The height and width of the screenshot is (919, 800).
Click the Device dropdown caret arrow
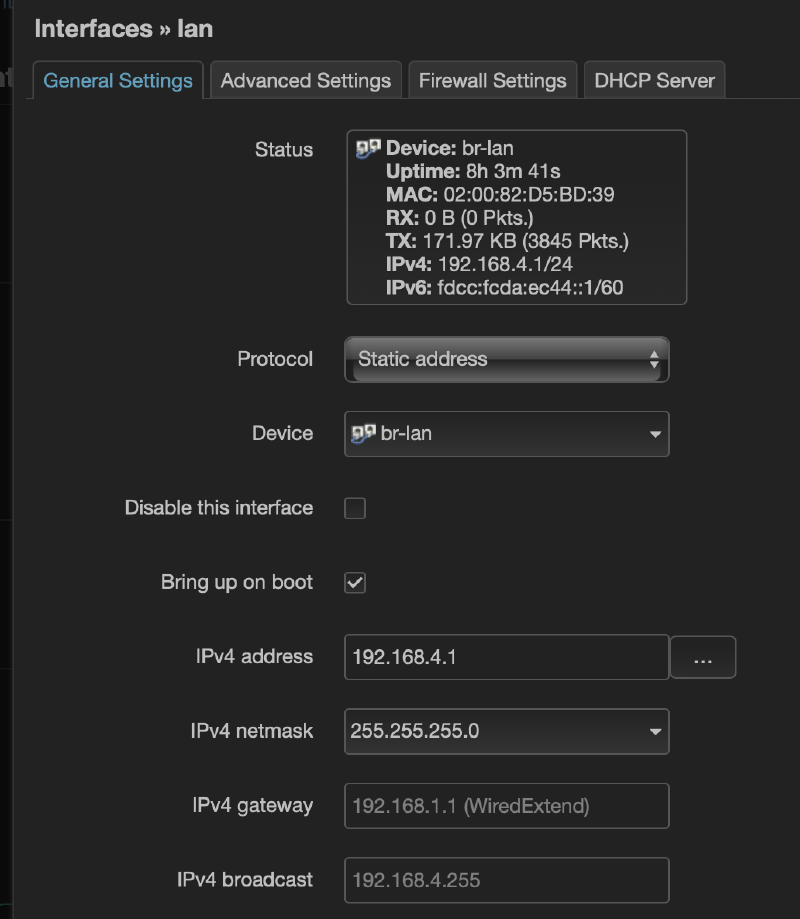click(655, 434)
